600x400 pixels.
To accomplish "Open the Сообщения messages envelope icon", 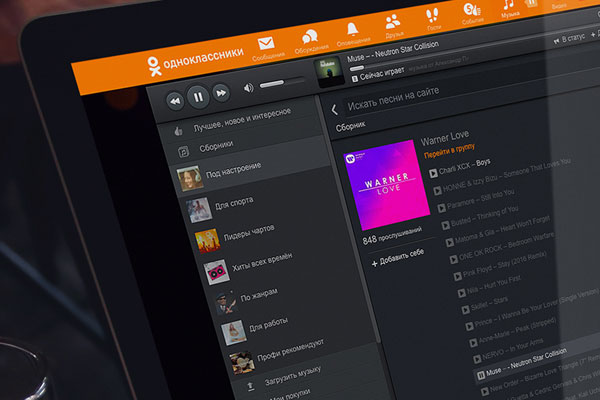I will [x=266, y=43].
